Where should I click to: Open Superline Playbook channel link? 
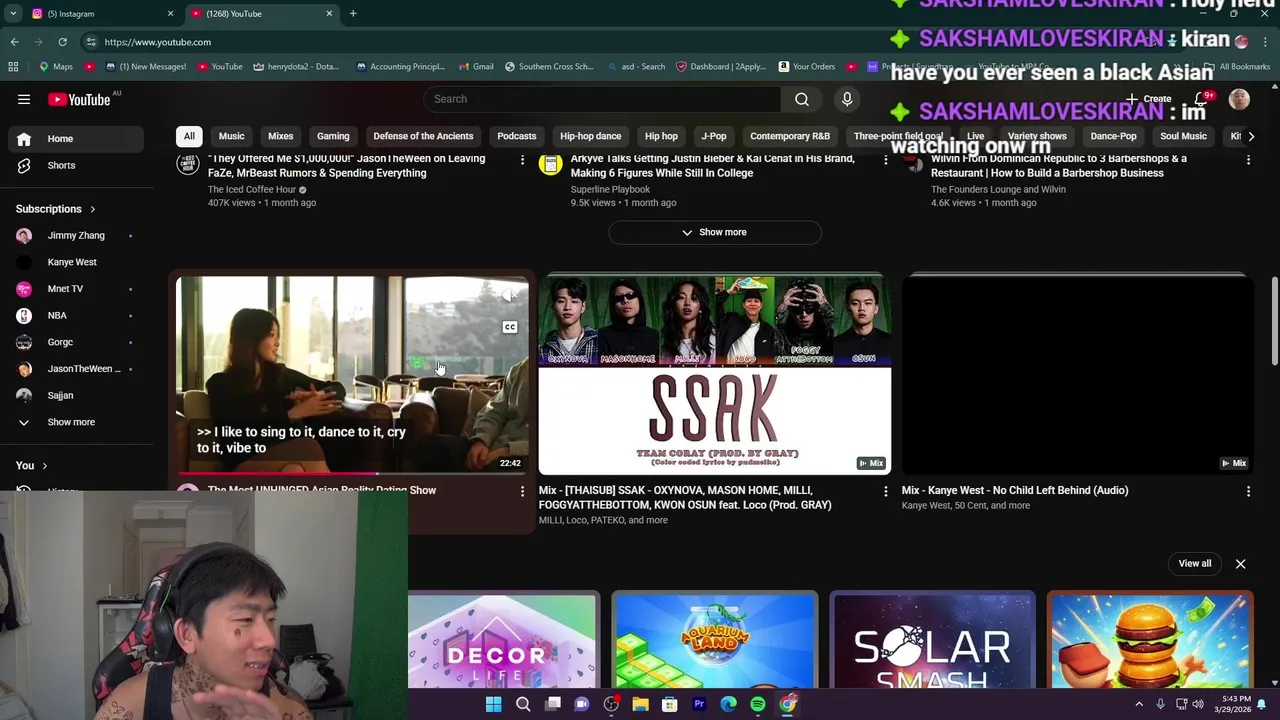point(610,189)
